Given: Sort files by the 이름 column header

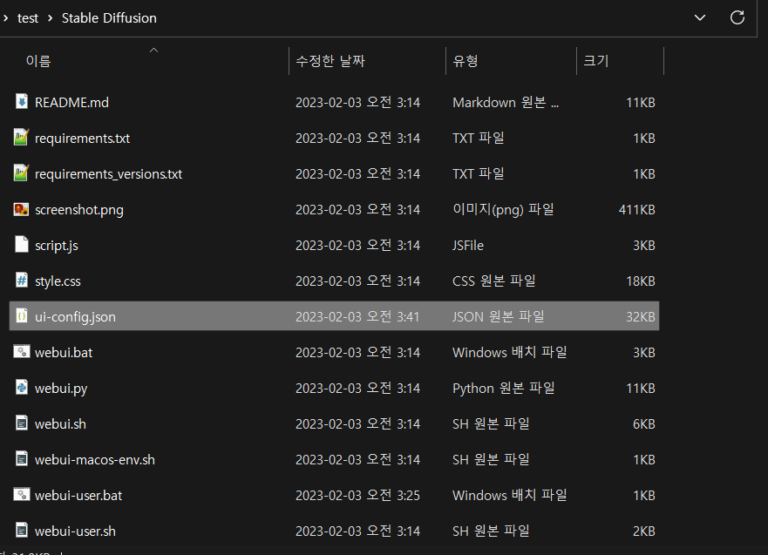Looking at the screenshot, I should [x=38, y=61].
